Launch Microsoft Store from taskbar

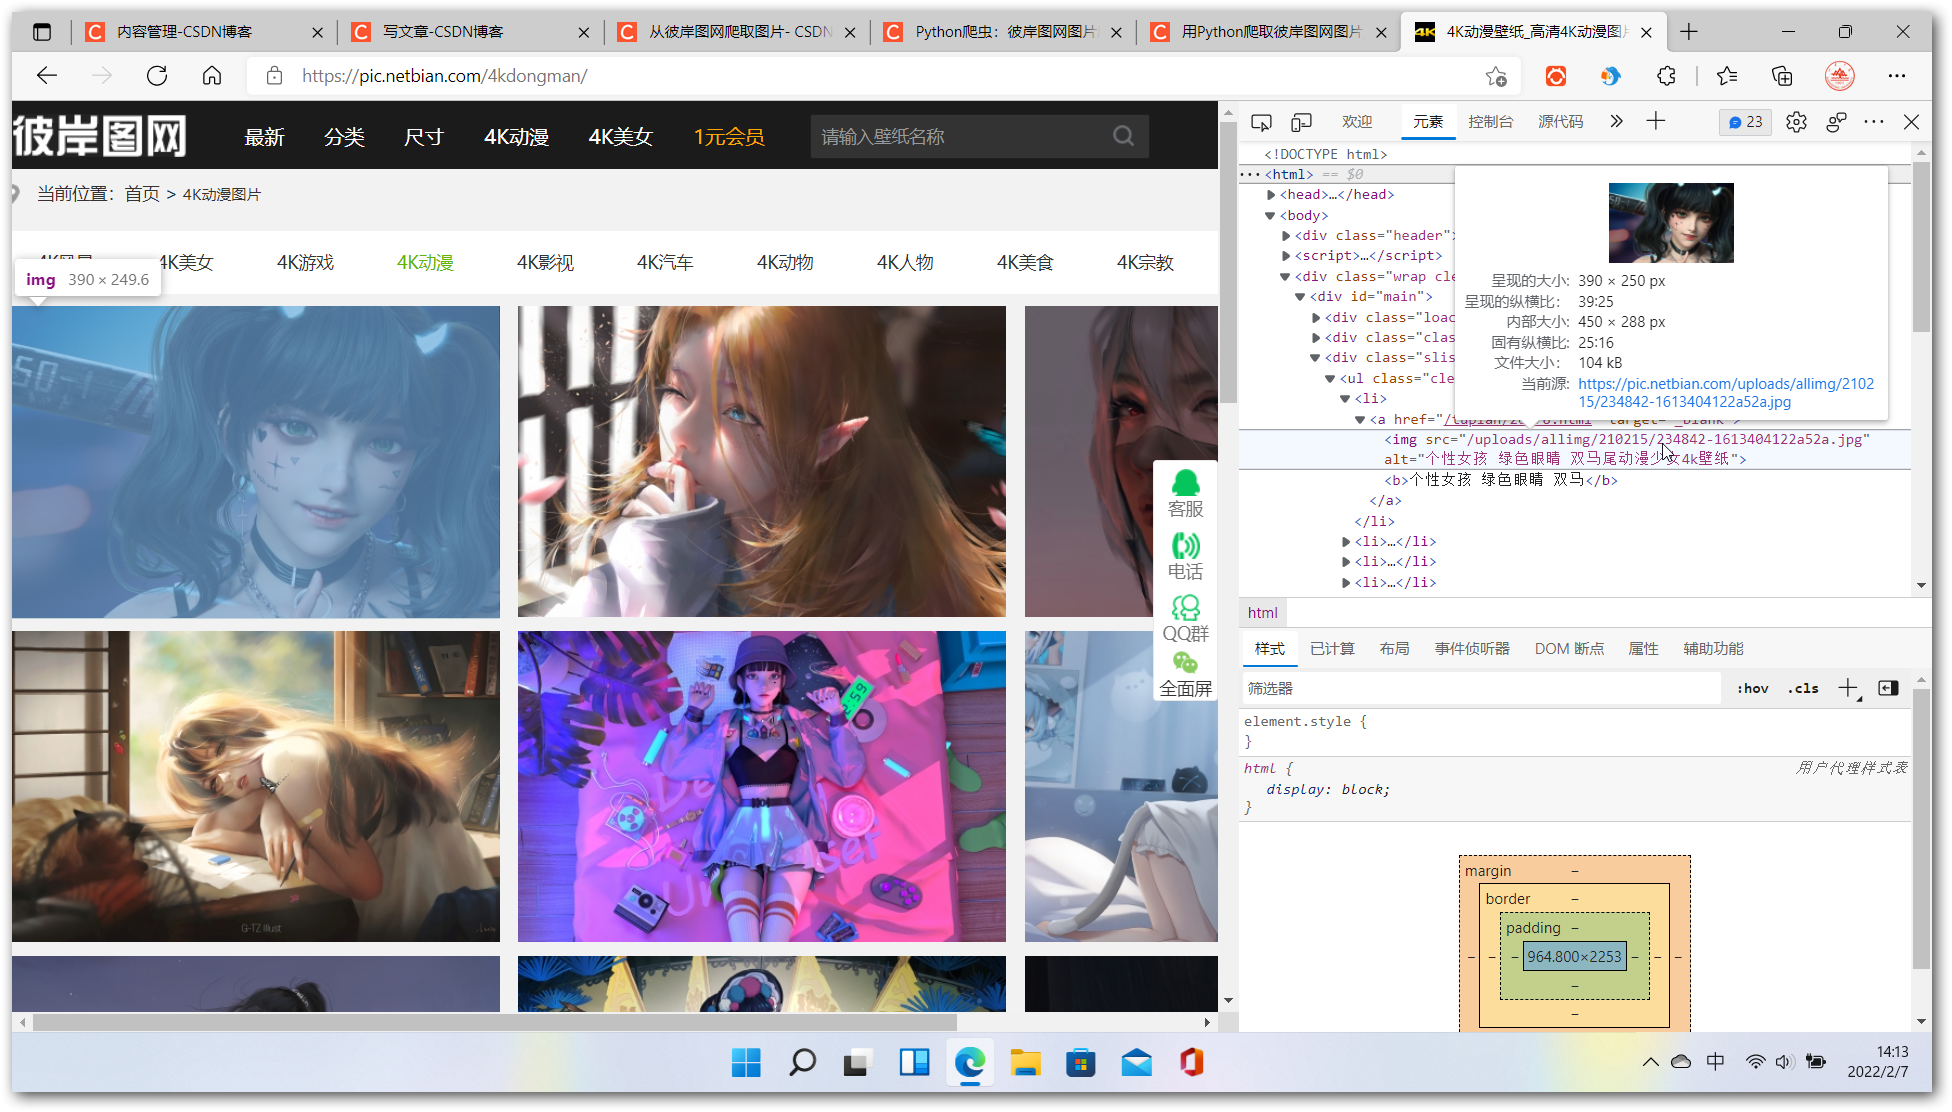click(x=1081, y=1062)
